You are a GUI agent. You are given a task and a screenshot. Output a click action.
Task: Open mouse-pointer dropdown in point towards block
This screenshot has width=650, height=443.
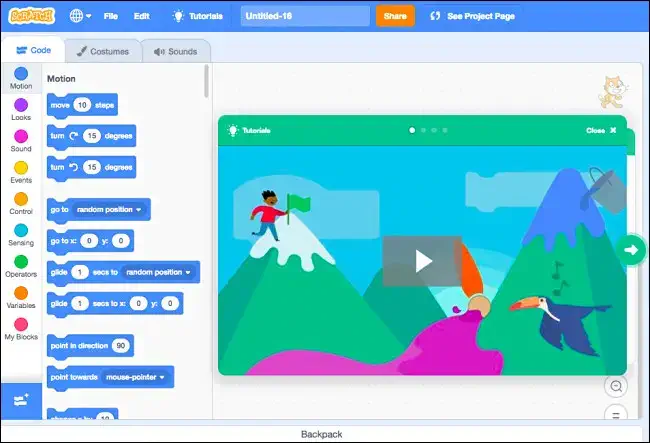pyautogui.click(x=135, y=377)
